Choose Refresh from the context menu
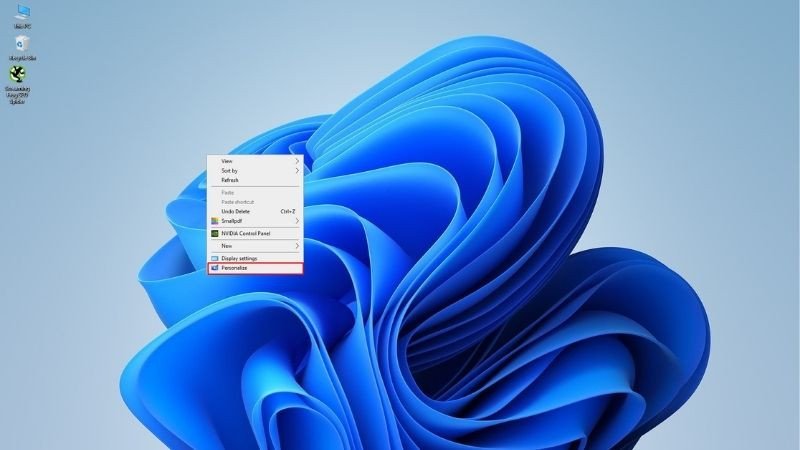This screenshot has width=800, height=450. pos(230,180)
